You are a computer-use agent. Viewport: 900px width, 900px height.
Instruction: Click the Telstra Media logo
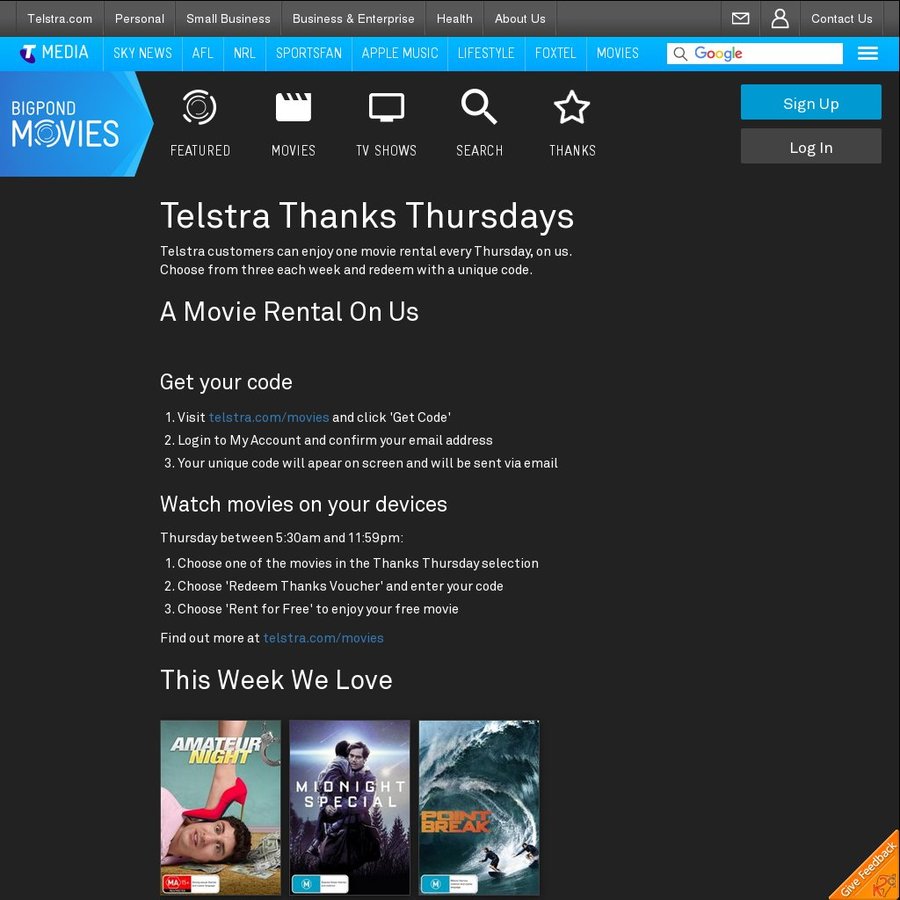54,53
